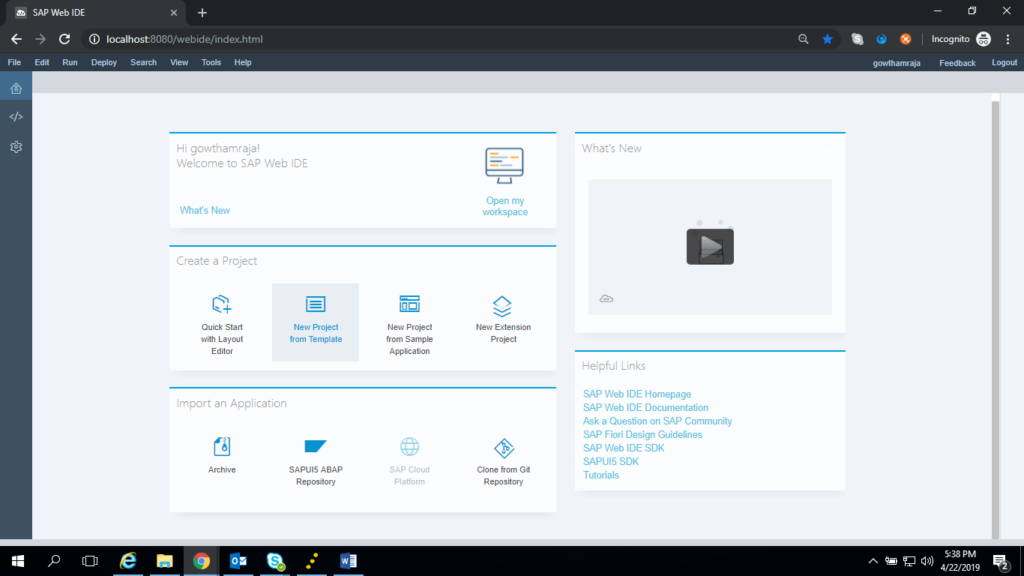This screenshot has width=1024, height=576.
Task: Open the Run menu
Action: coord(70,63)
